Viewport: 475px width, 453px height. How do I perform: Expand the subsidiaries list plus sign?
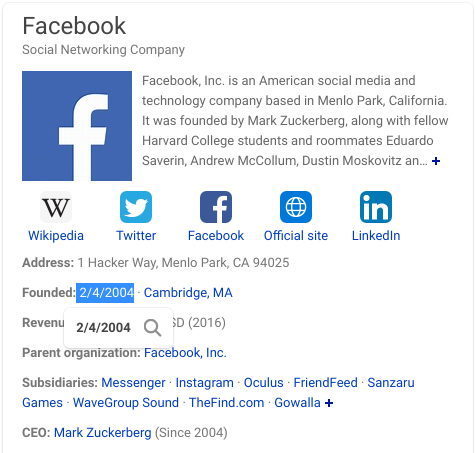pyautogui.click(x=329, y=403)
